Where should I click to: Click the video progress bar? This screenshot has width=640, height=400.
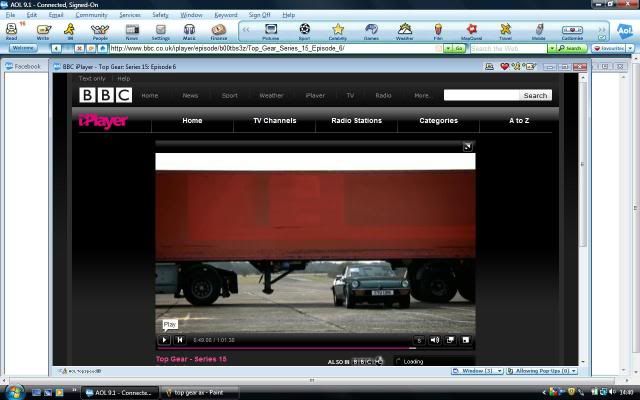coord(315,348)
